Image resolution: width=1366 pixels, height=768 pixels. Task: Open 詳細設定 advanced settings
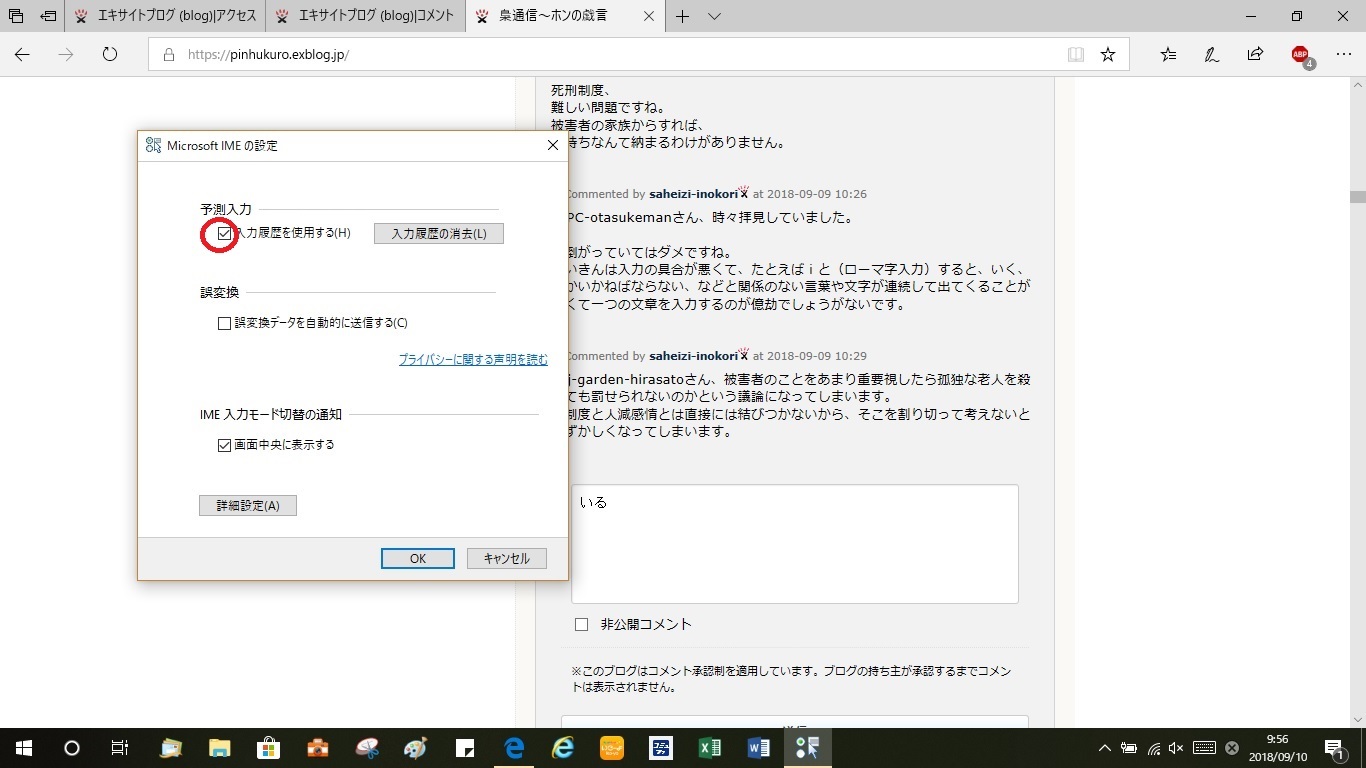tap(248, 506)
